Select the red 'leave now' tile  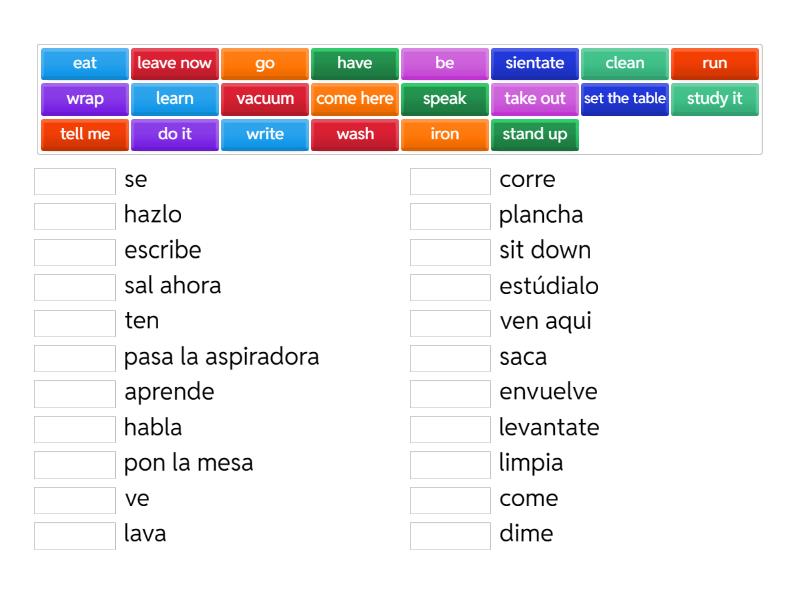(x=175, y=63)
